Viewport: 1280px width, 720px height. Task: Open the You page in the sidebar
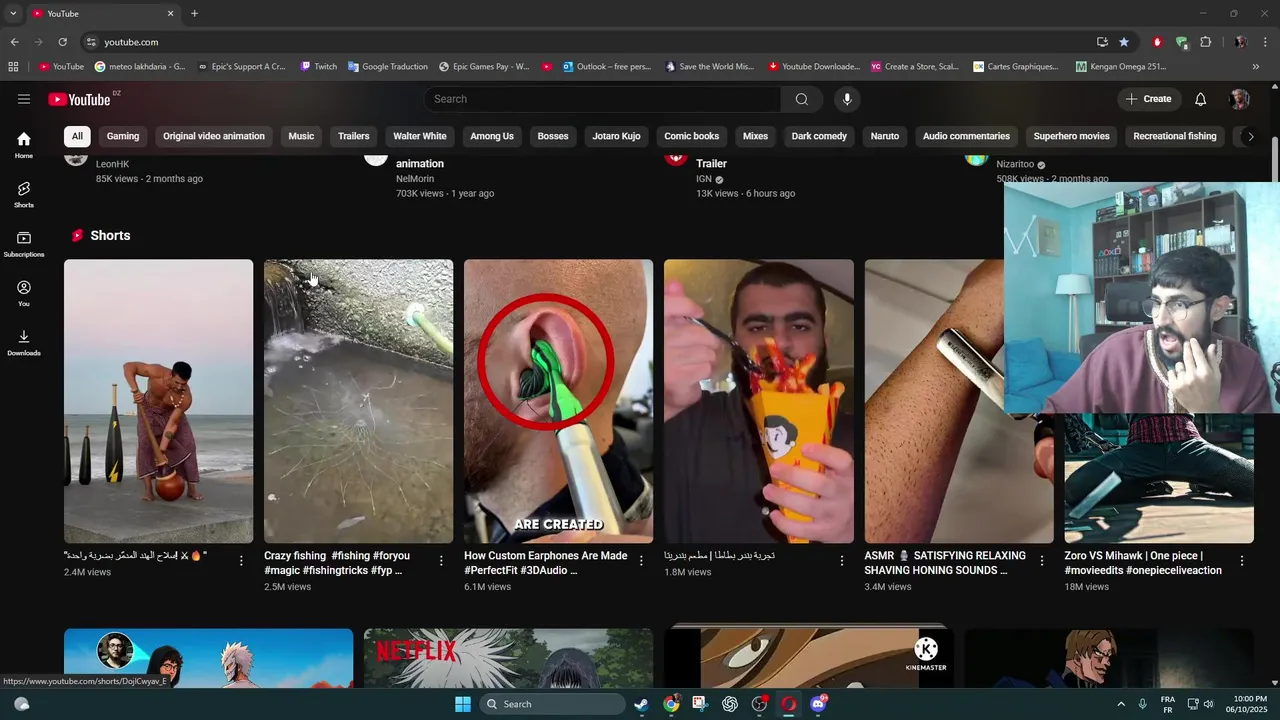[24, 293]
